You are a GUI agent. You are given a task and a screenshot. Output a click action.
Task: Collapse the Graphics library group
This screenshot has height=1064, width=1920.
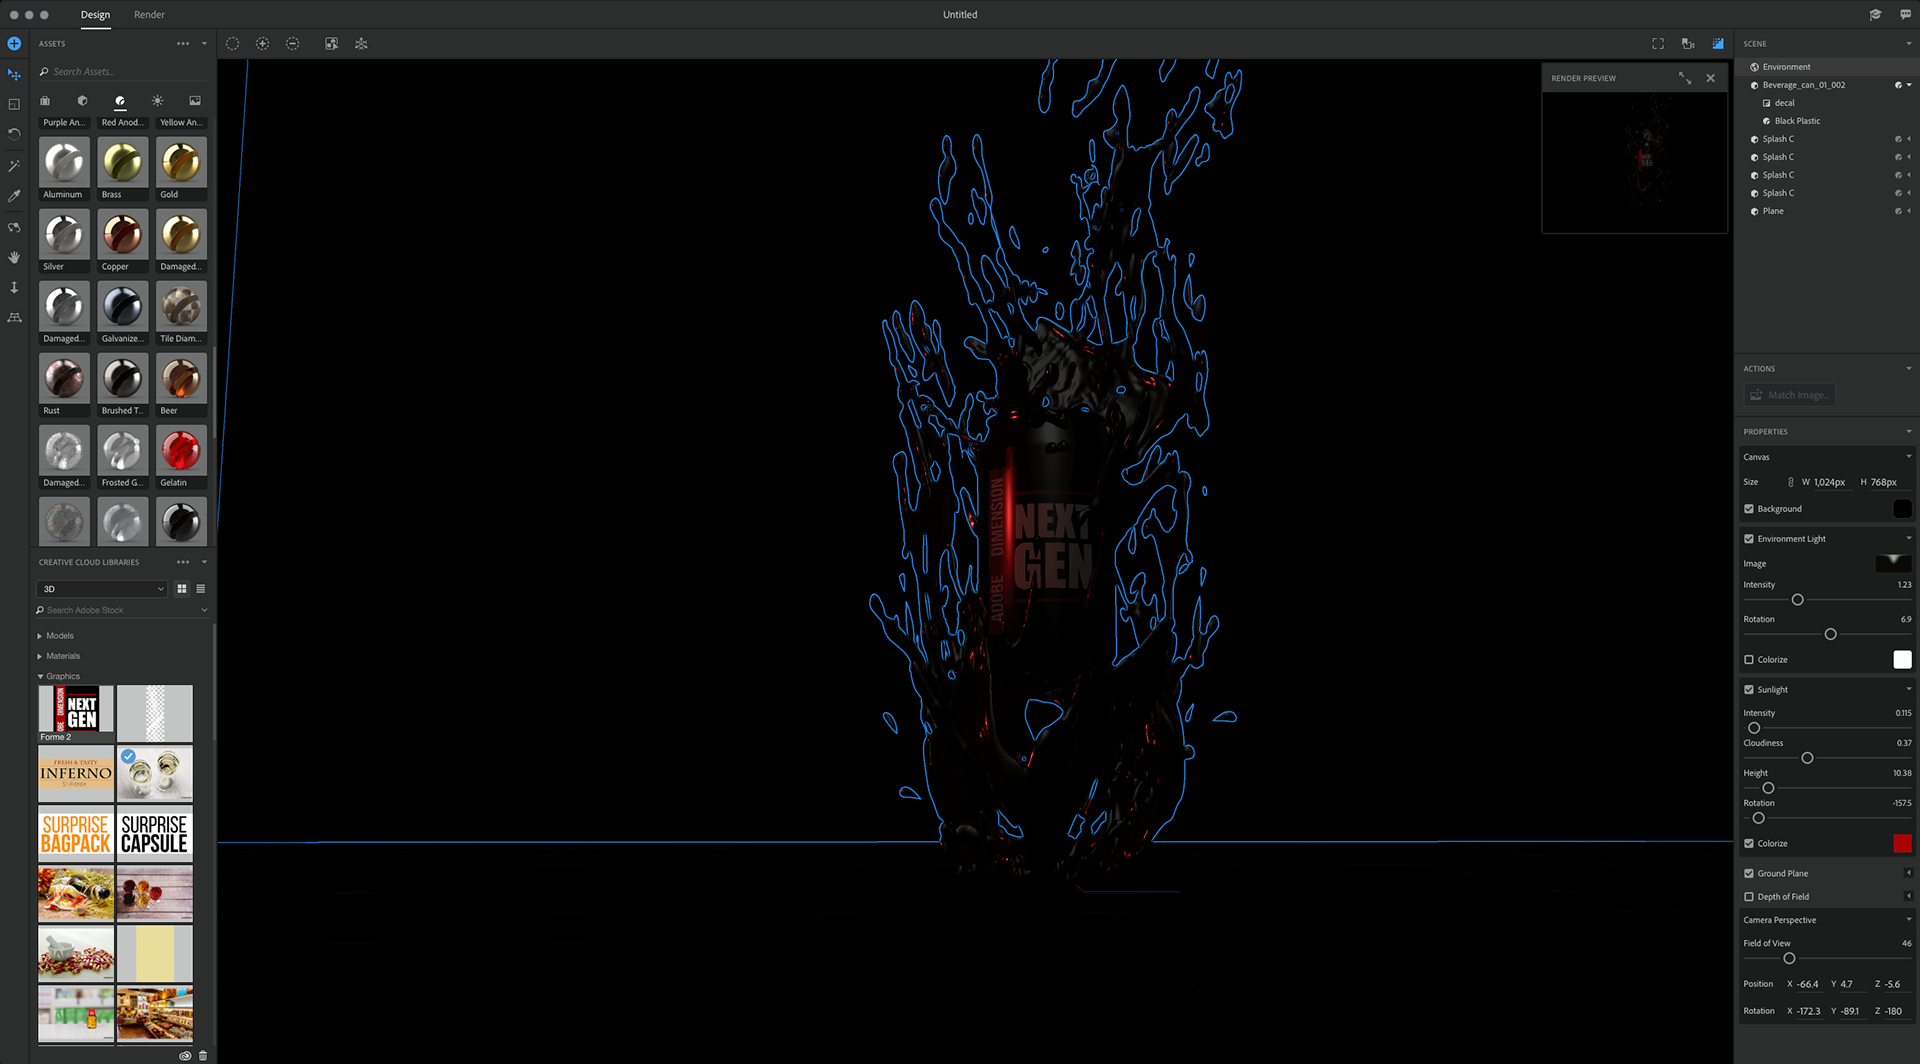coord(40,676)
